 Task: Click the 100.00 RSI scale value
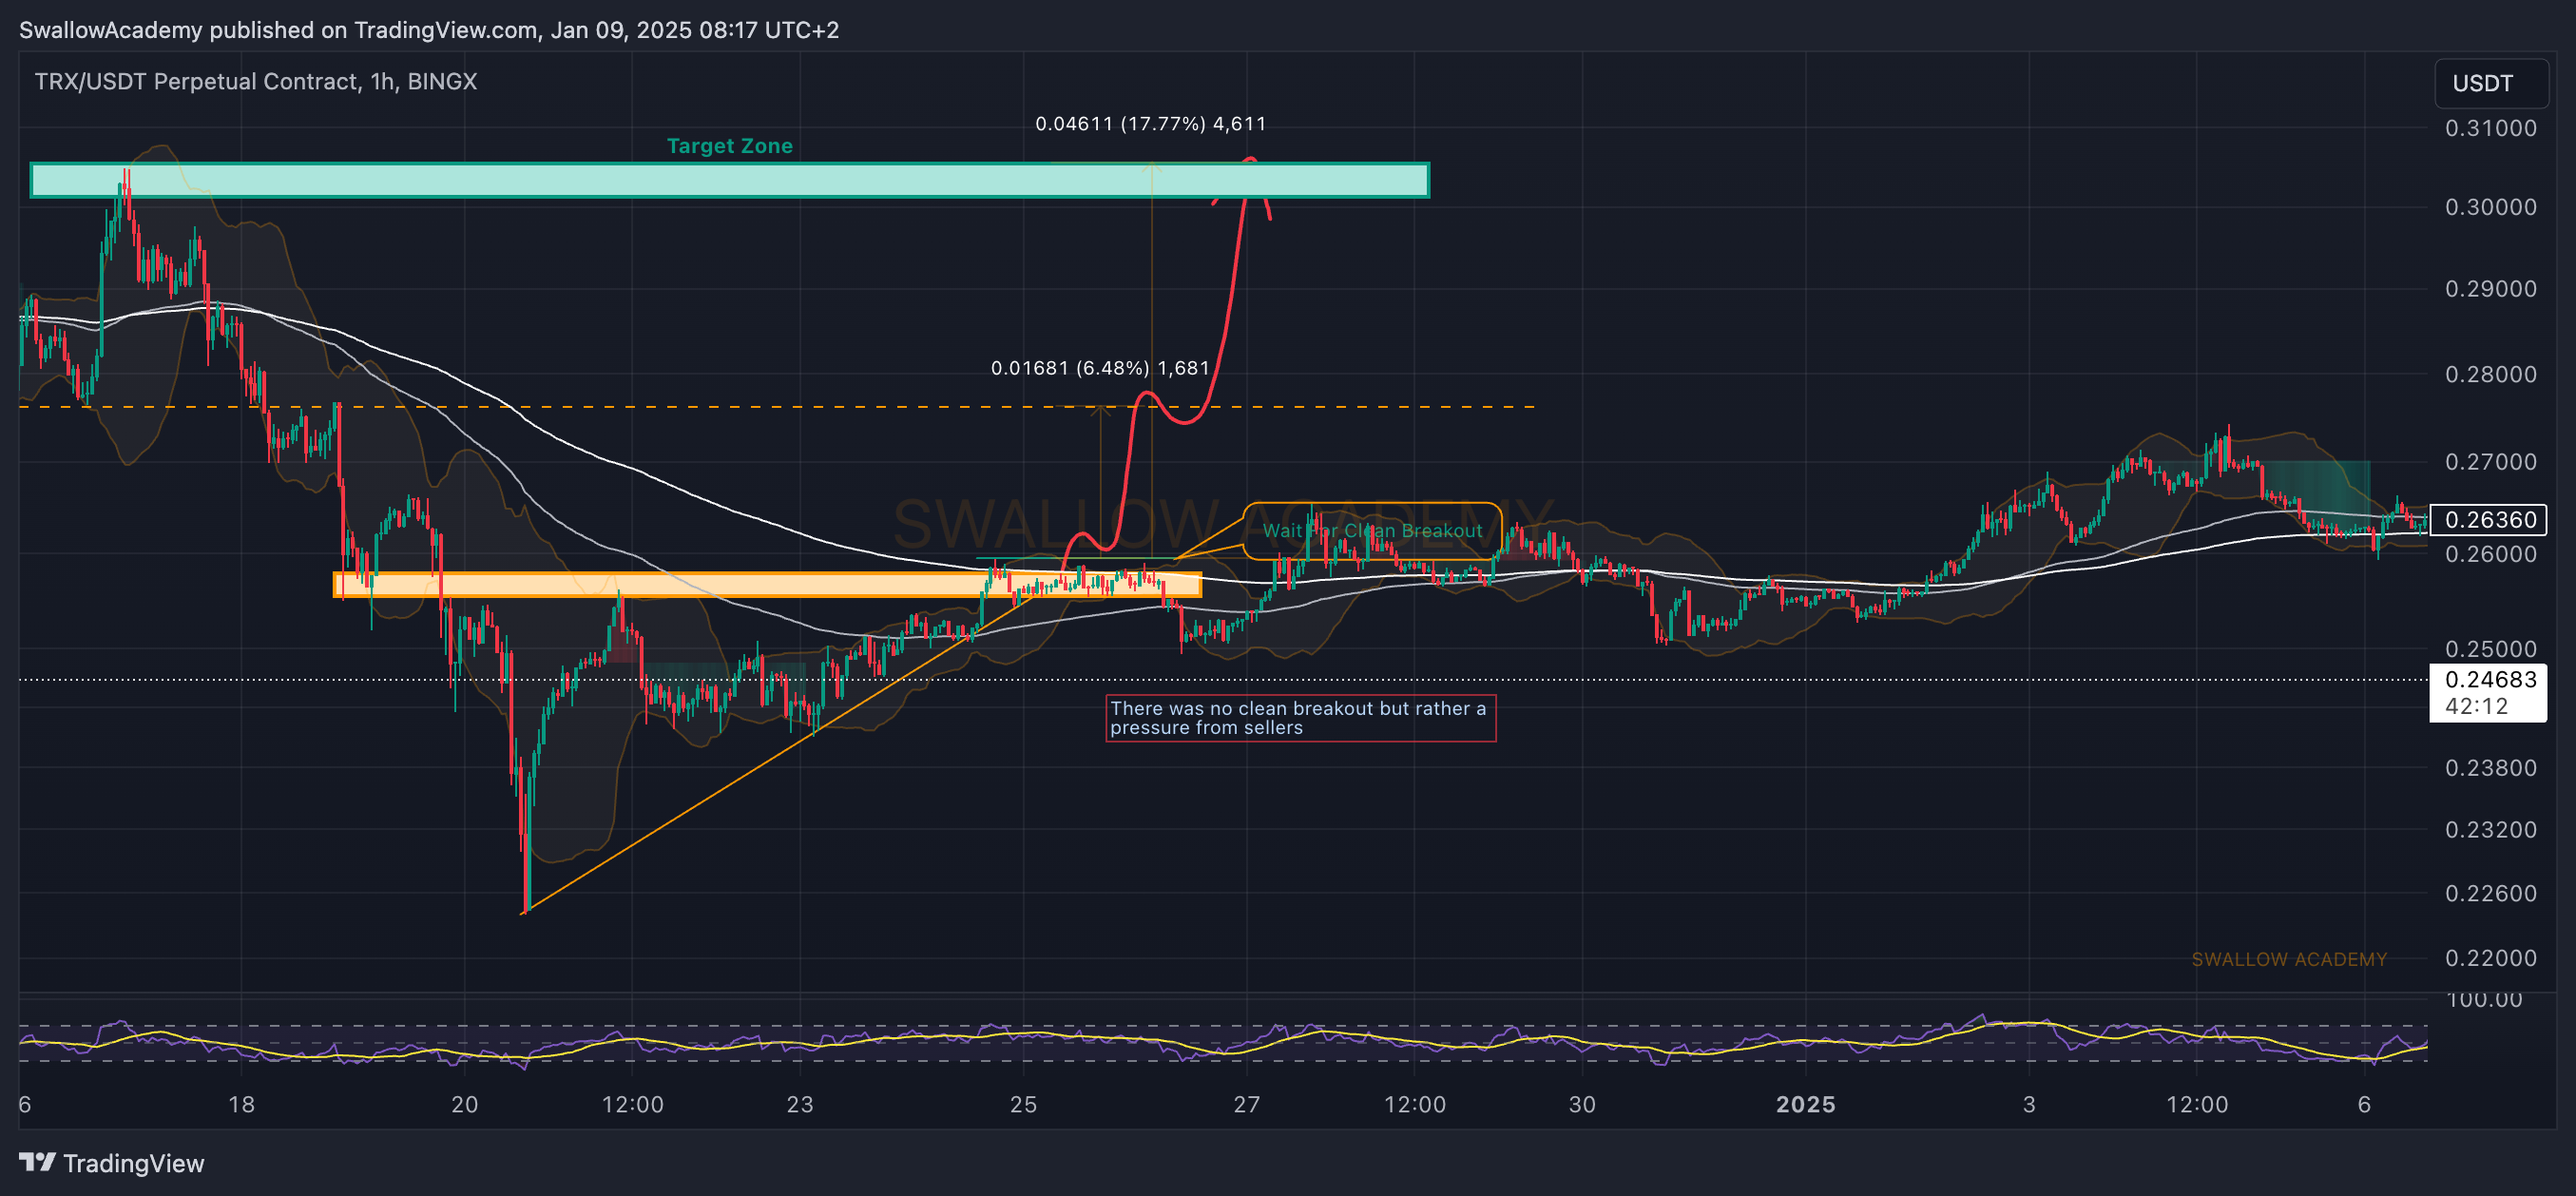coord(2484,999)
